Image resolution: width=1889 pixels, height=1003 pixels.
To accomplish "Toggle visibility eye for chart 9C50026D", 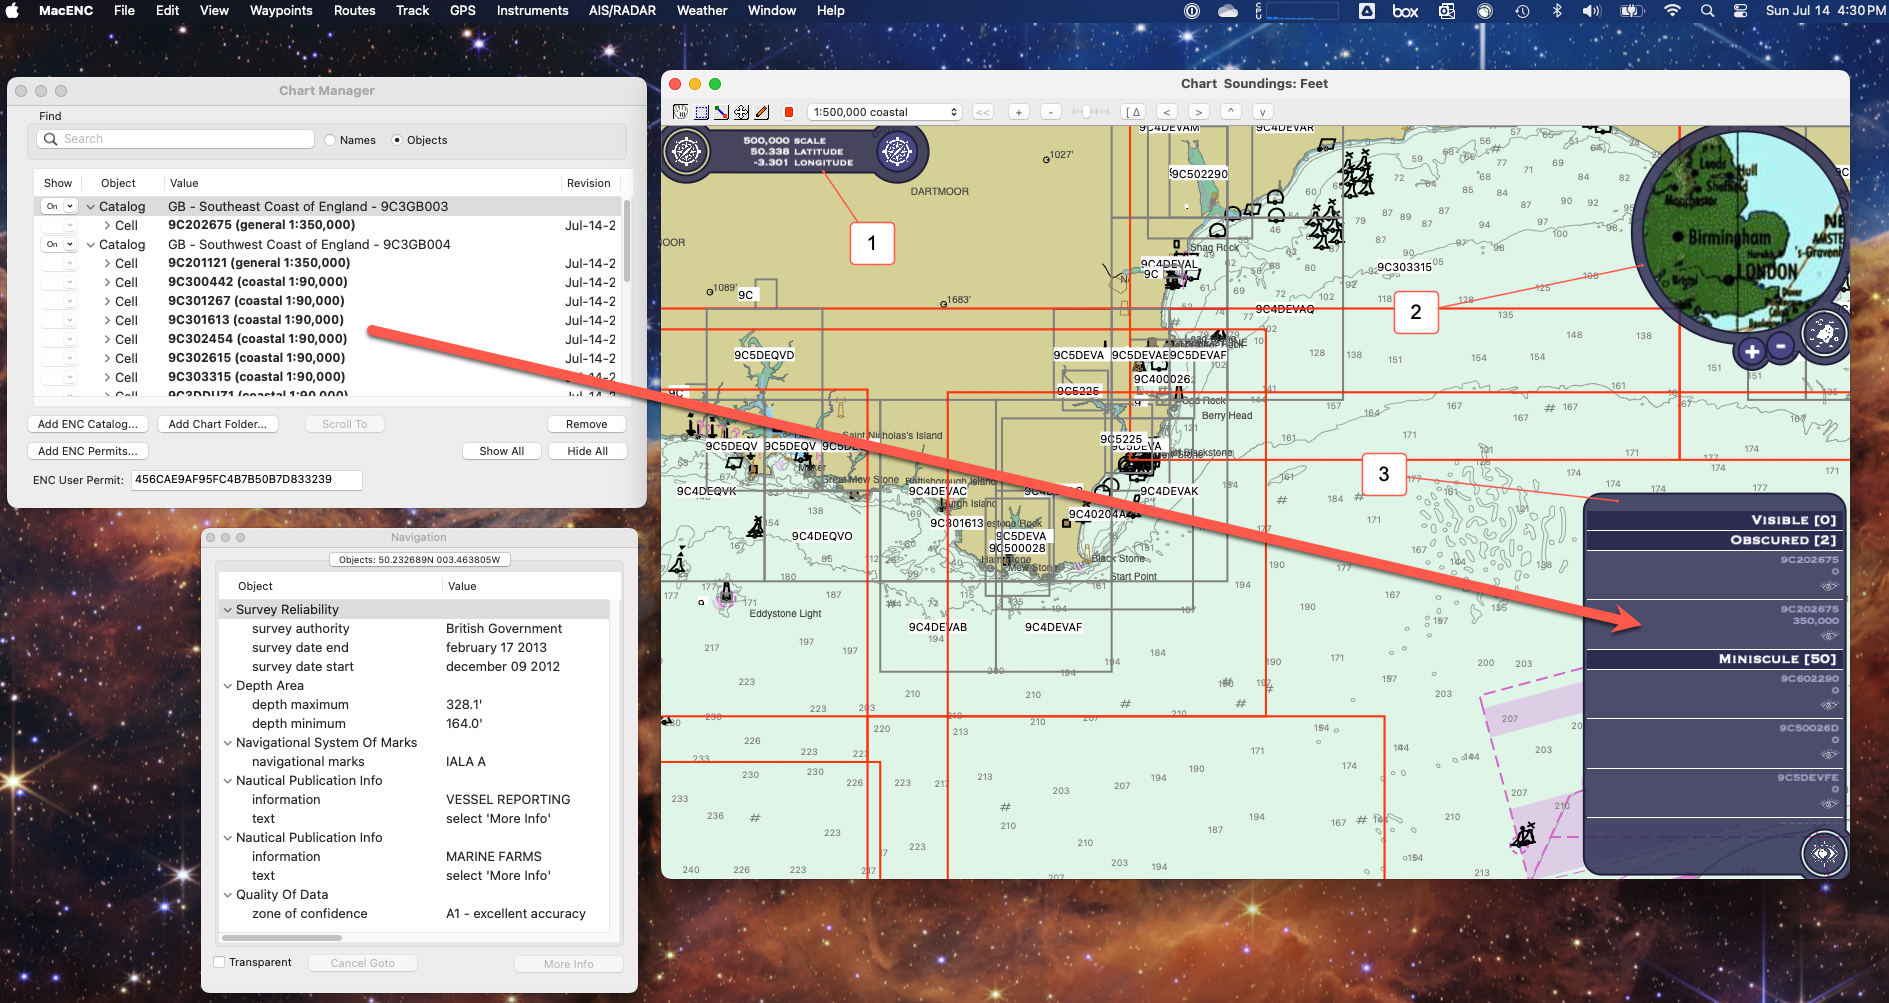I will coord(1829,754).
